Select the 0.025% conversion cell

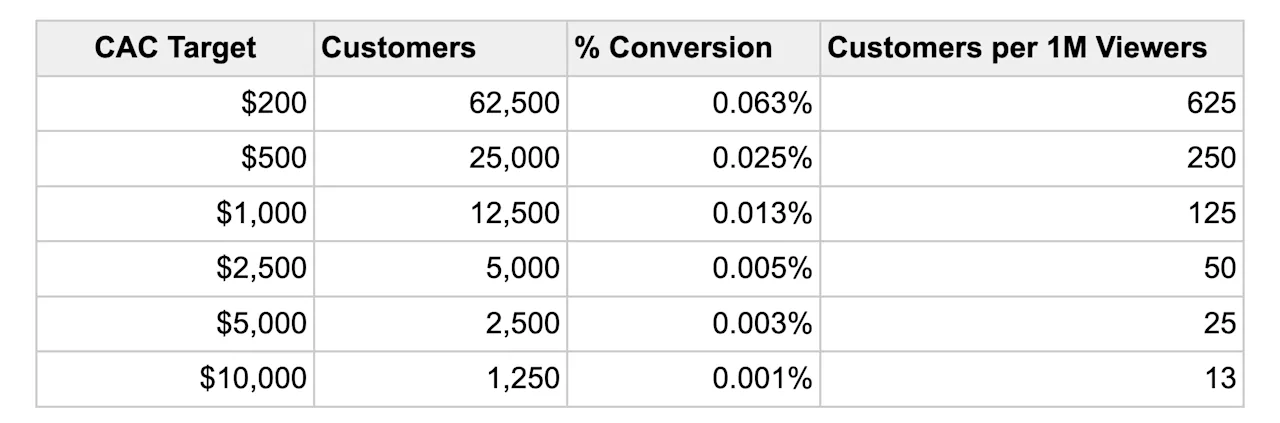[x=693, y=158]
